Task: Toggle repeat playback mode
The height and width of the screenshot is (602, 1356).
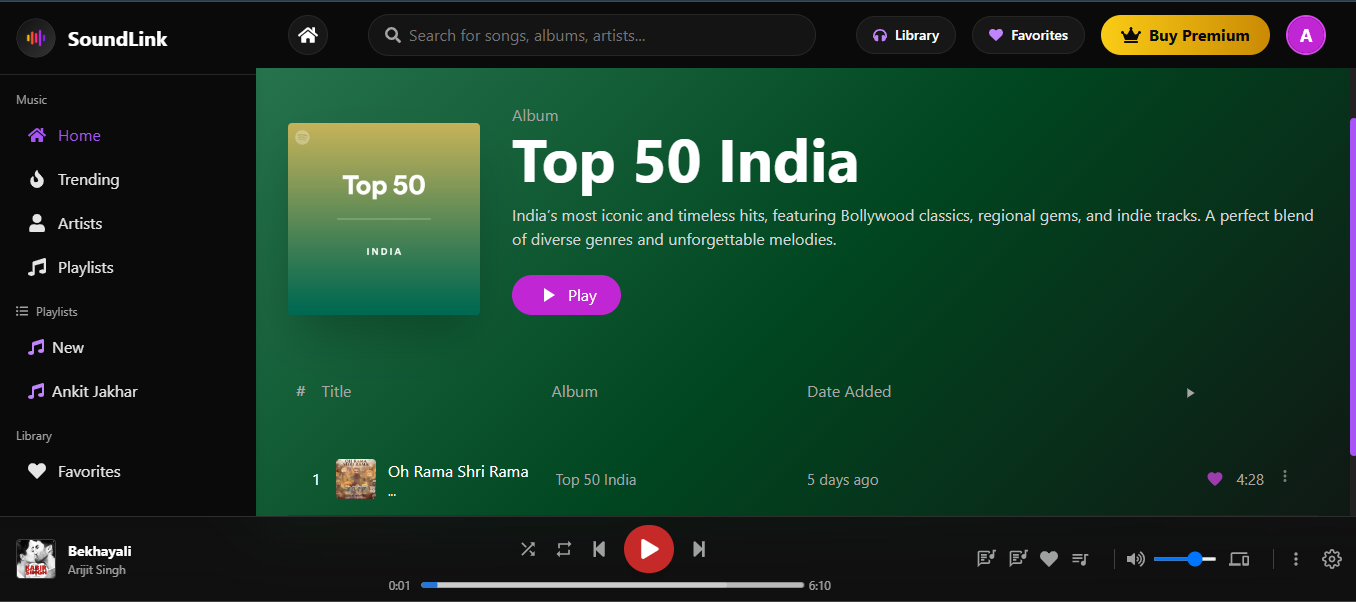Action: [563, 549]
